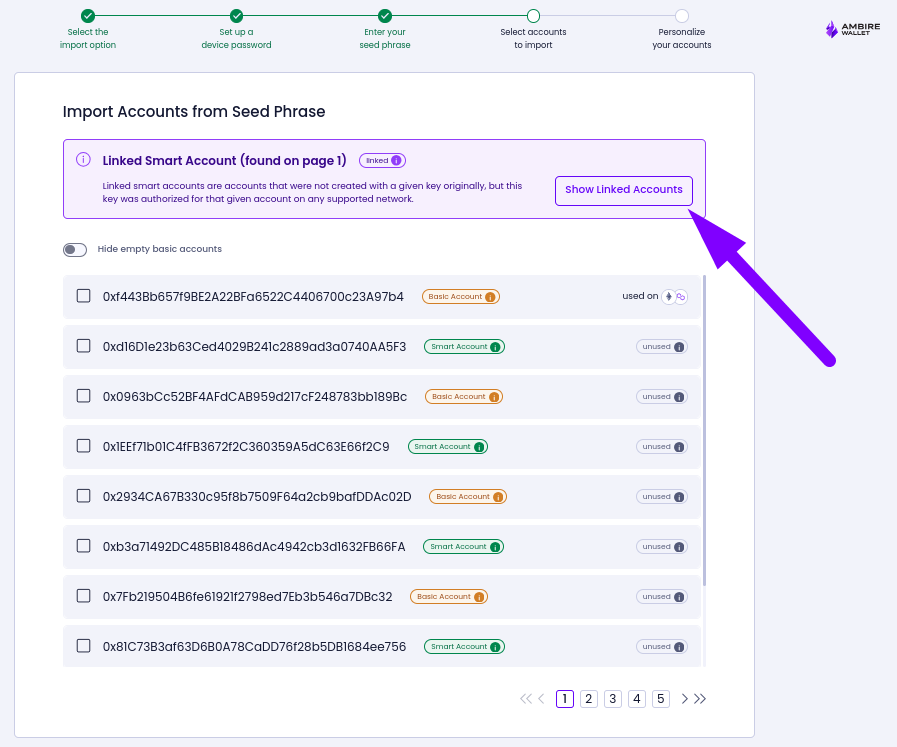
Task: Click address text 0x1EEf71b01C4fFB3672f2C360359A5dC63E66f2C9
Action: pyautogui.click(x=246, y=447)
